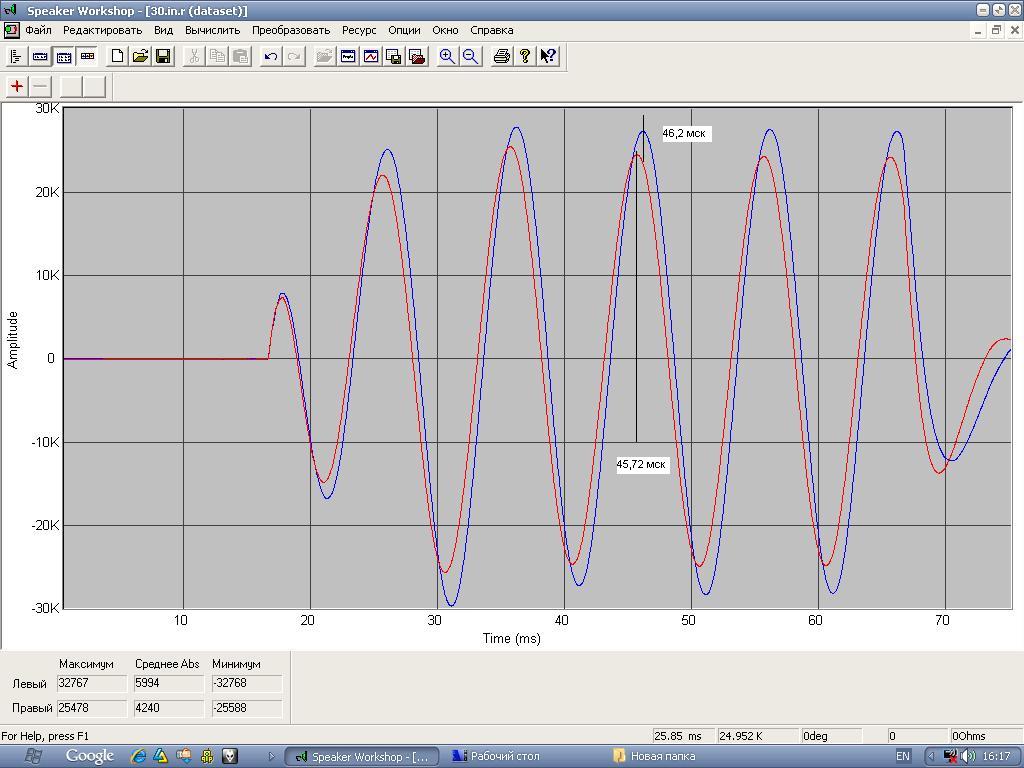Expand the Ресурс menu
The width and height of the screenshot is (1024, 768).
(x=359, y=30)
